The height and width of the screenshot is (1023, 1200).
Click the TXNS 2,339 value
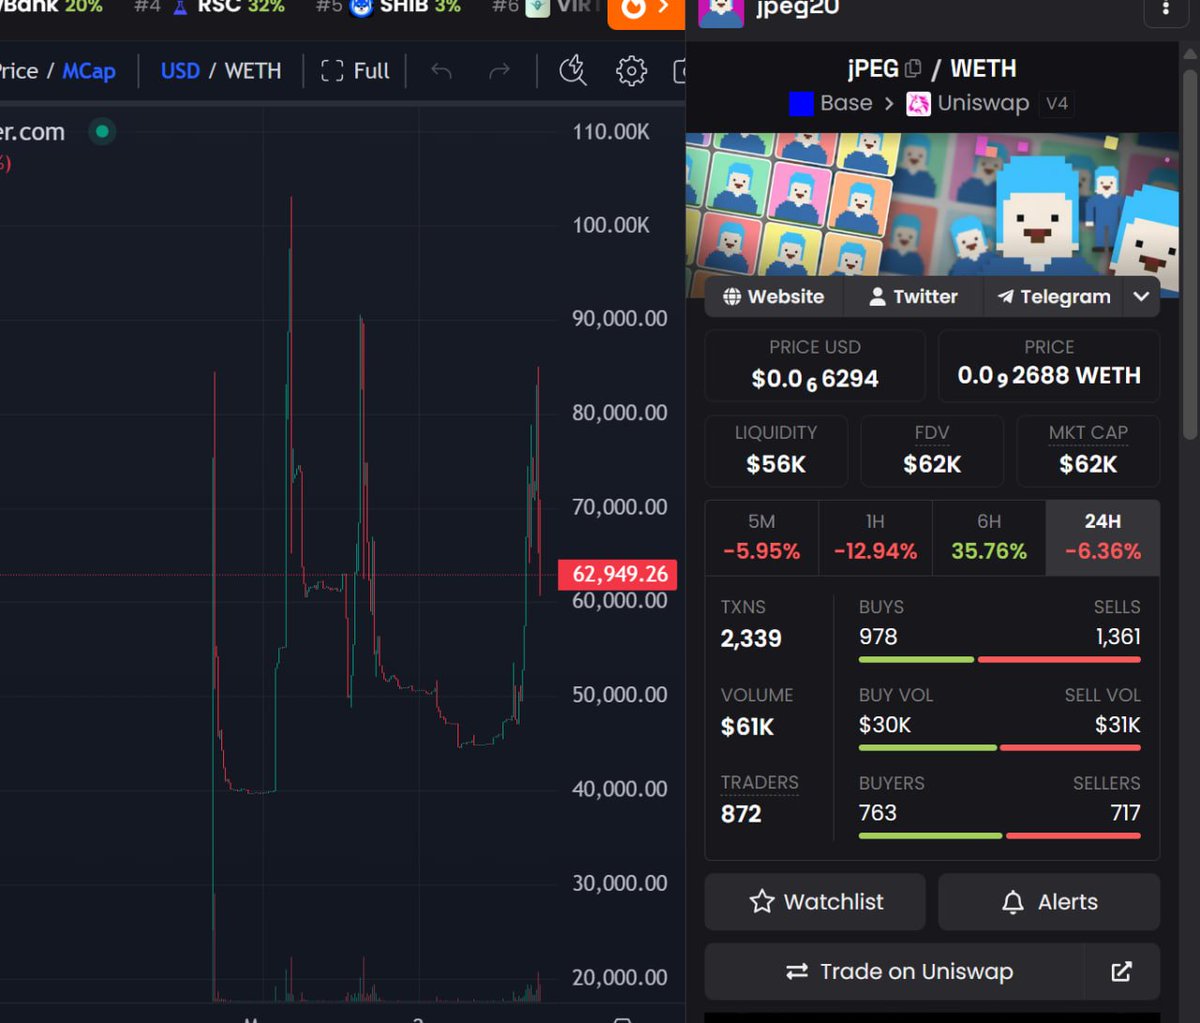pyautogui.click(x=751, y=639)
